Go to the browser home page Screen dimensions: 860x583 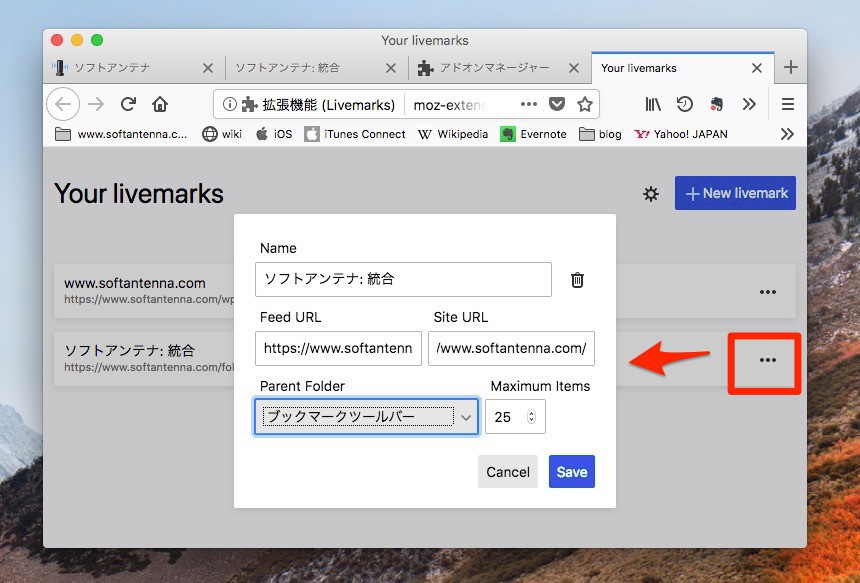point(160,104)
